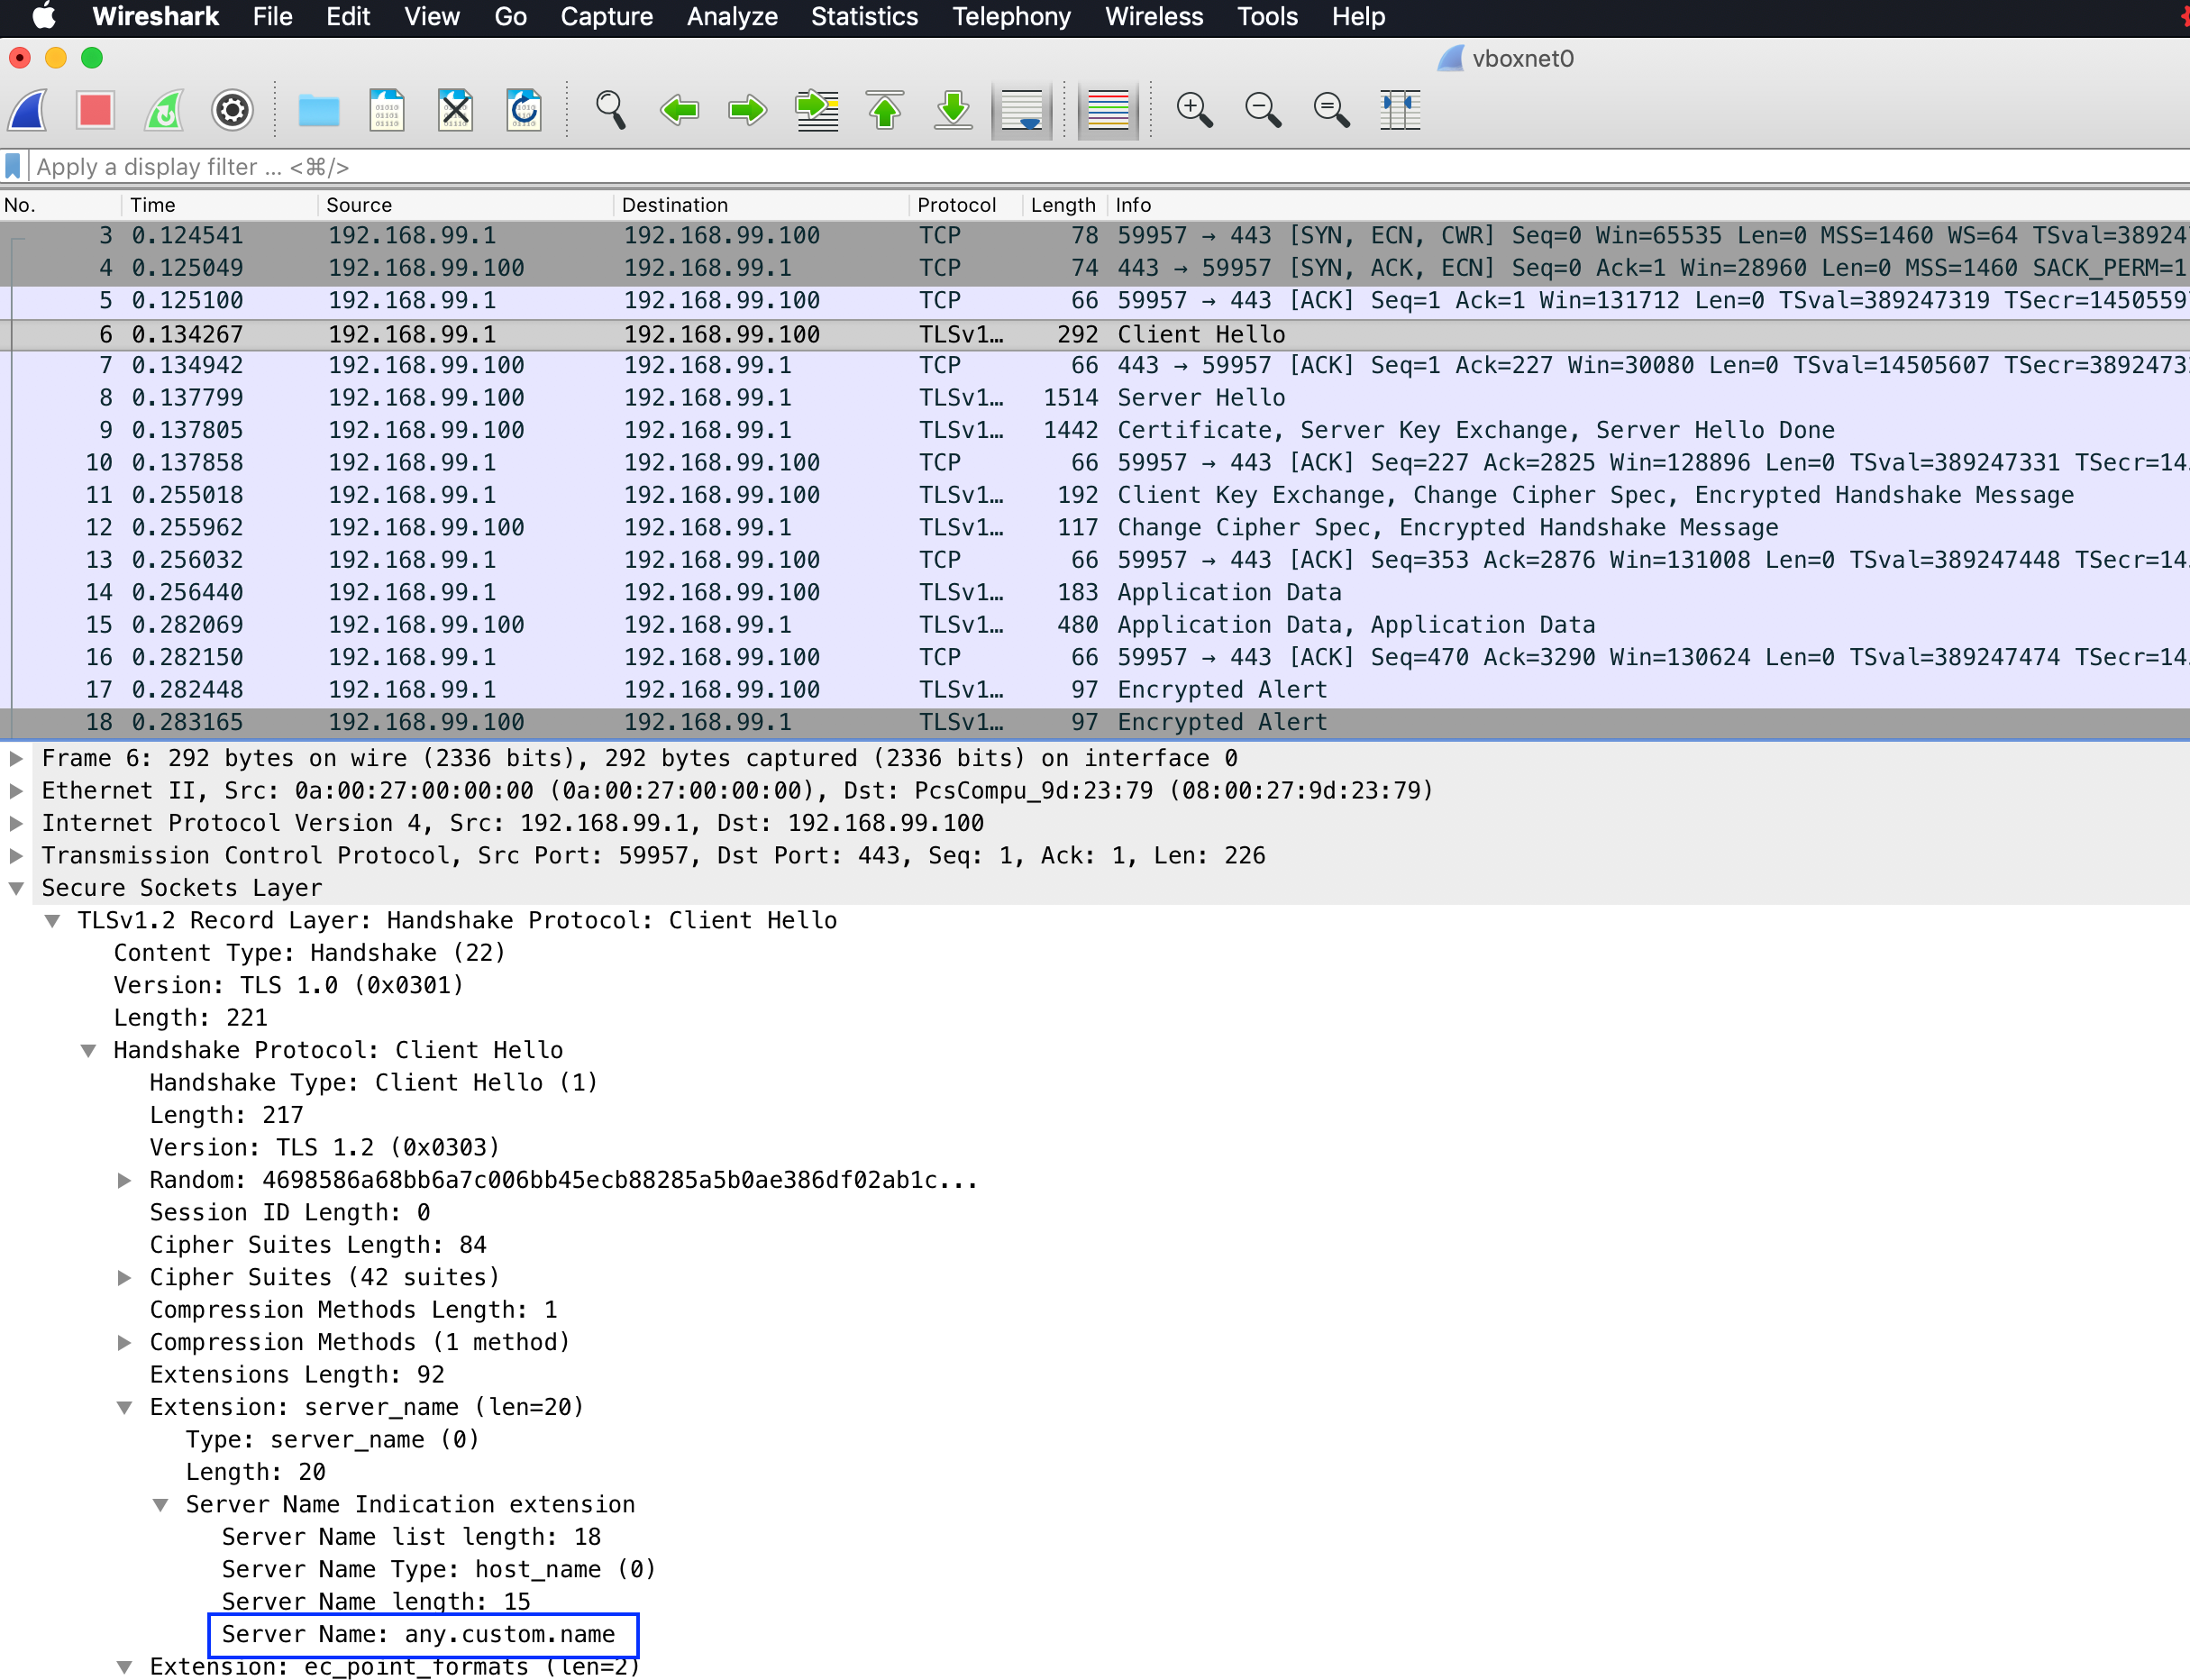The width and height of the screenshot is (2190, 1680).
Task: Go to specified packet icon
Action: coord(817,109)
